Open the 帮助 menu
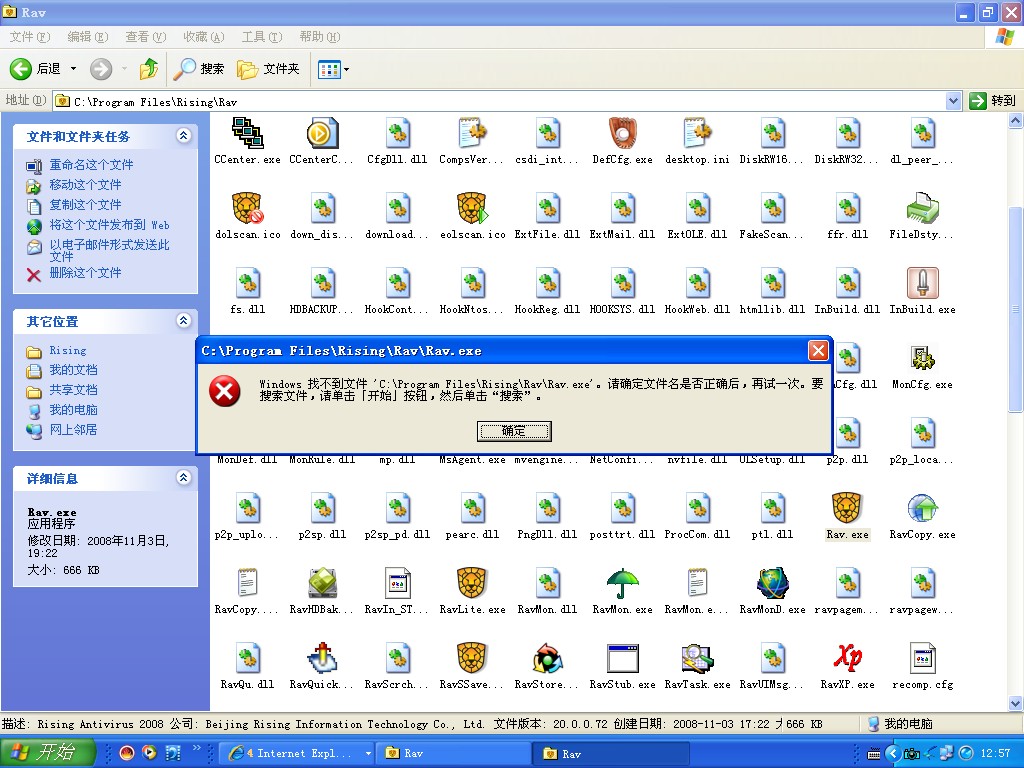The width and height of the screenshot is (1024, 768). pyautogui.click(x=319, y=37)
